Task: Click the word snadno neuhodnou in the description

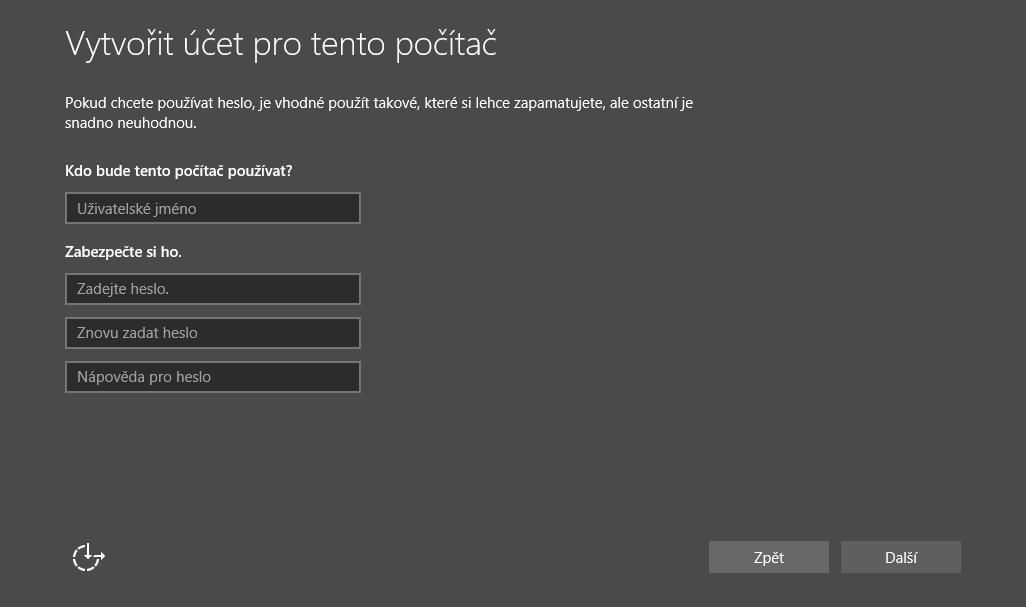Action: [130, 123]
